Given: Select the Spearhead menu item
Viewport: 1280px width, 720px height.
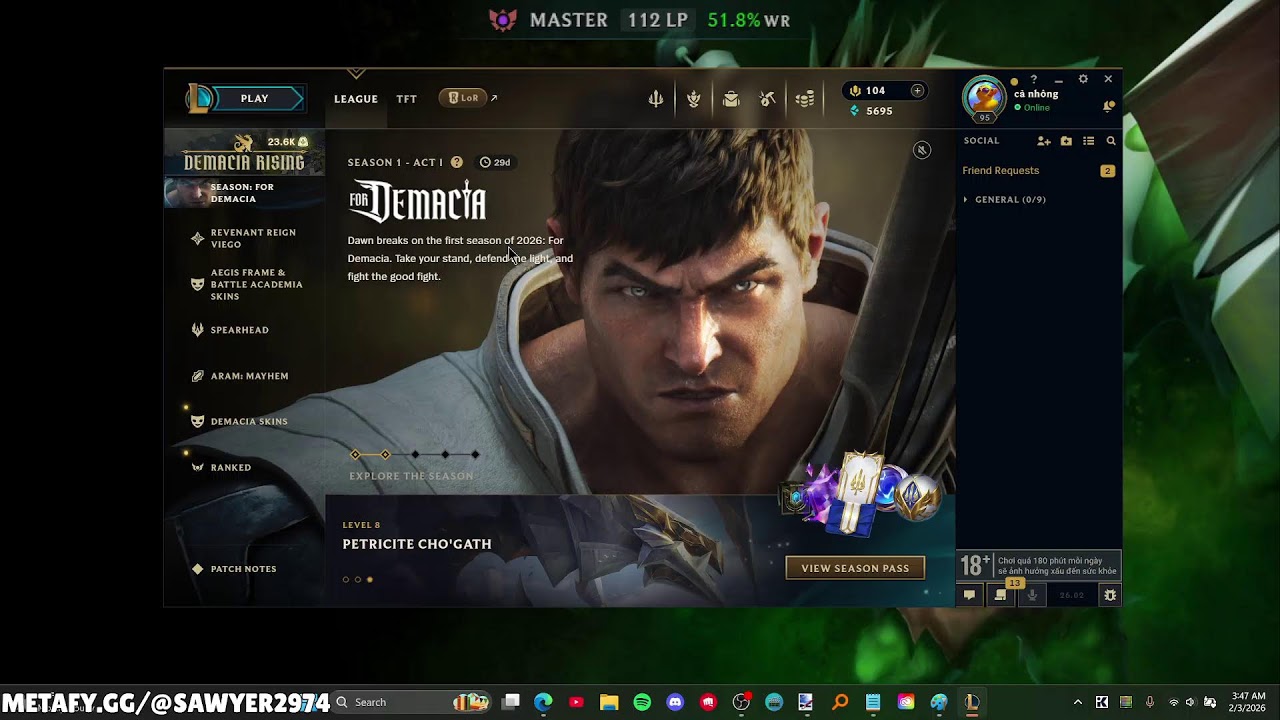Looking at the screenshot, I should pyautogui.click(x=230, y=329).
